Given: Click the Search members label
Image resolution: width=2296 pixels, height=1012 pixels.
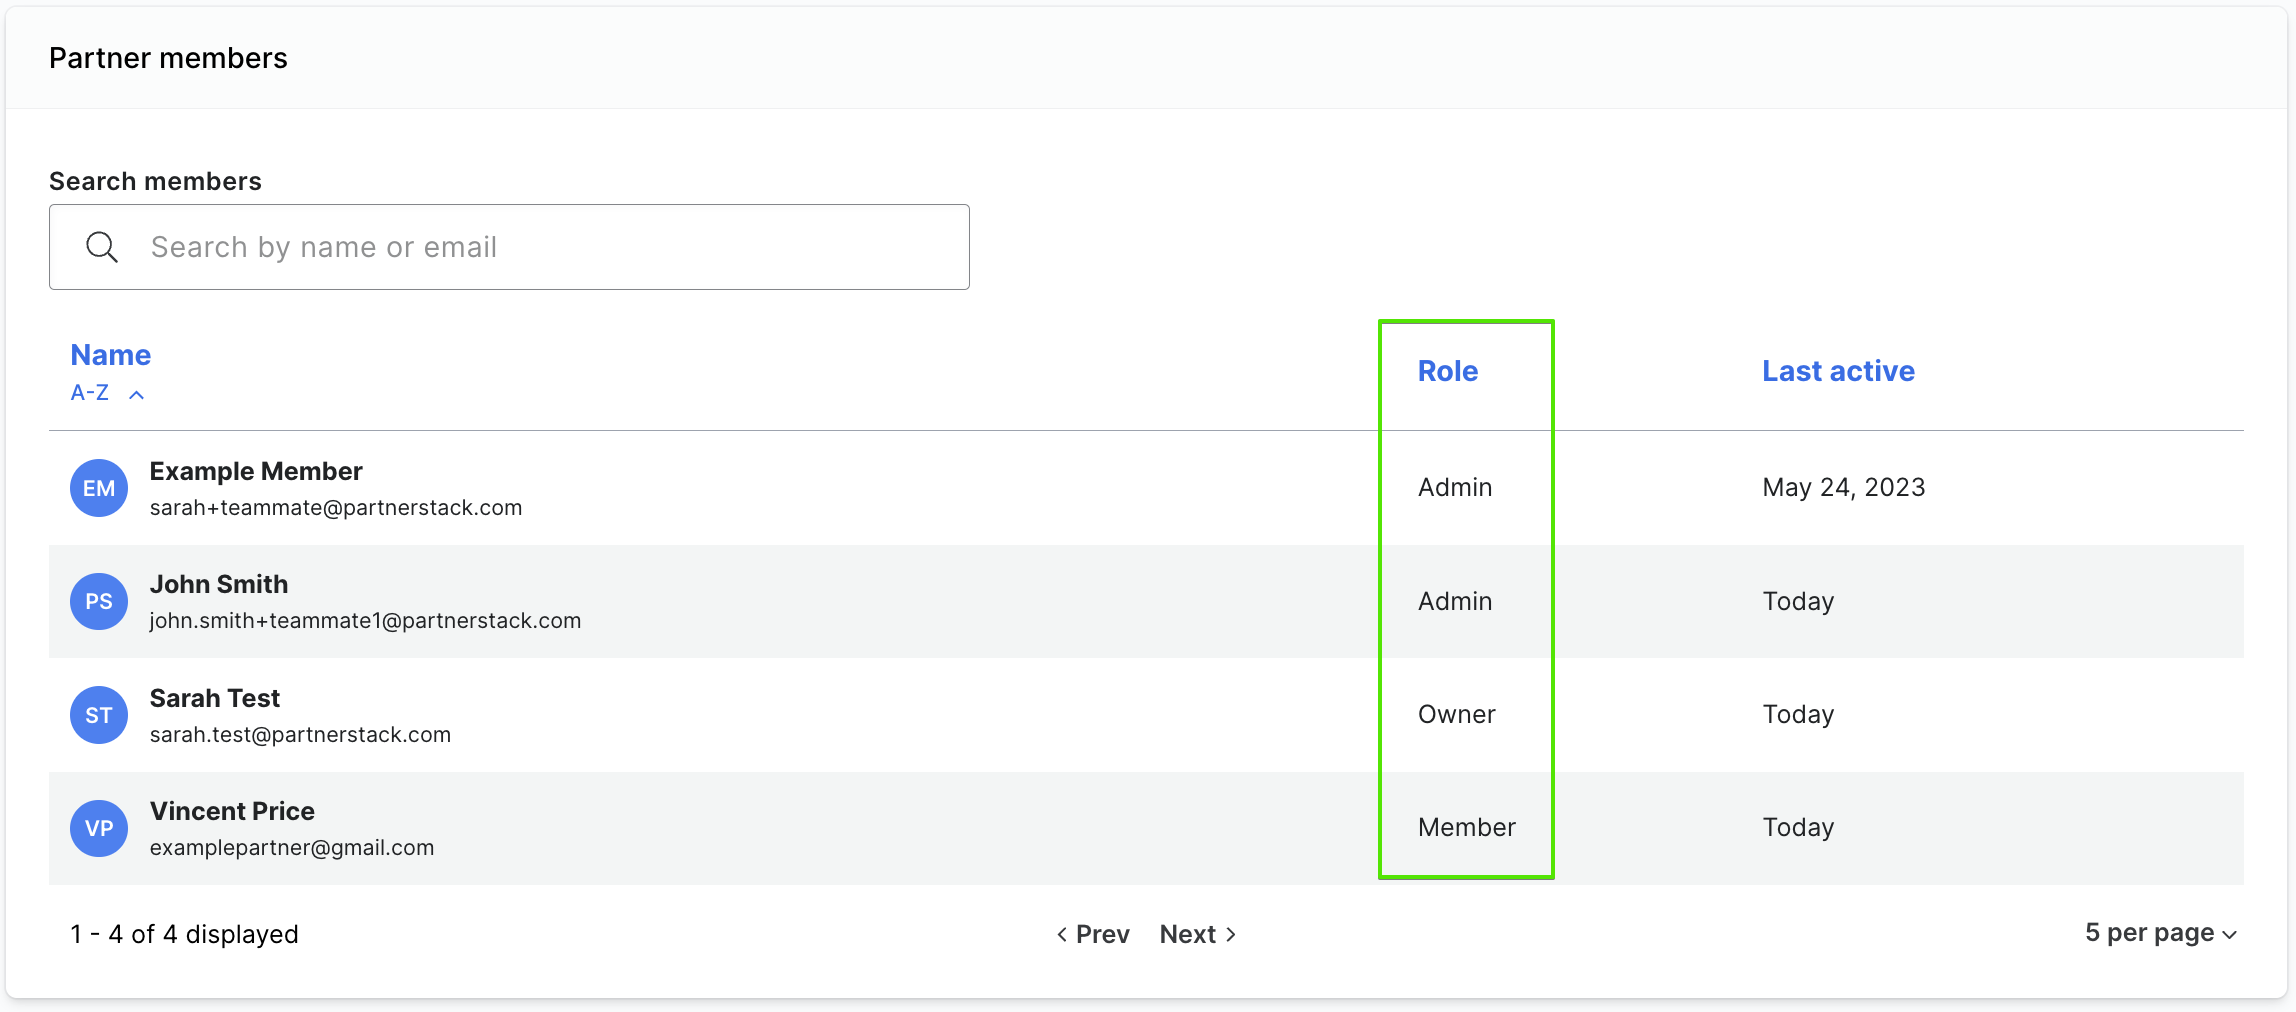Looking at the screenshot, I should [x=155, y=181].
